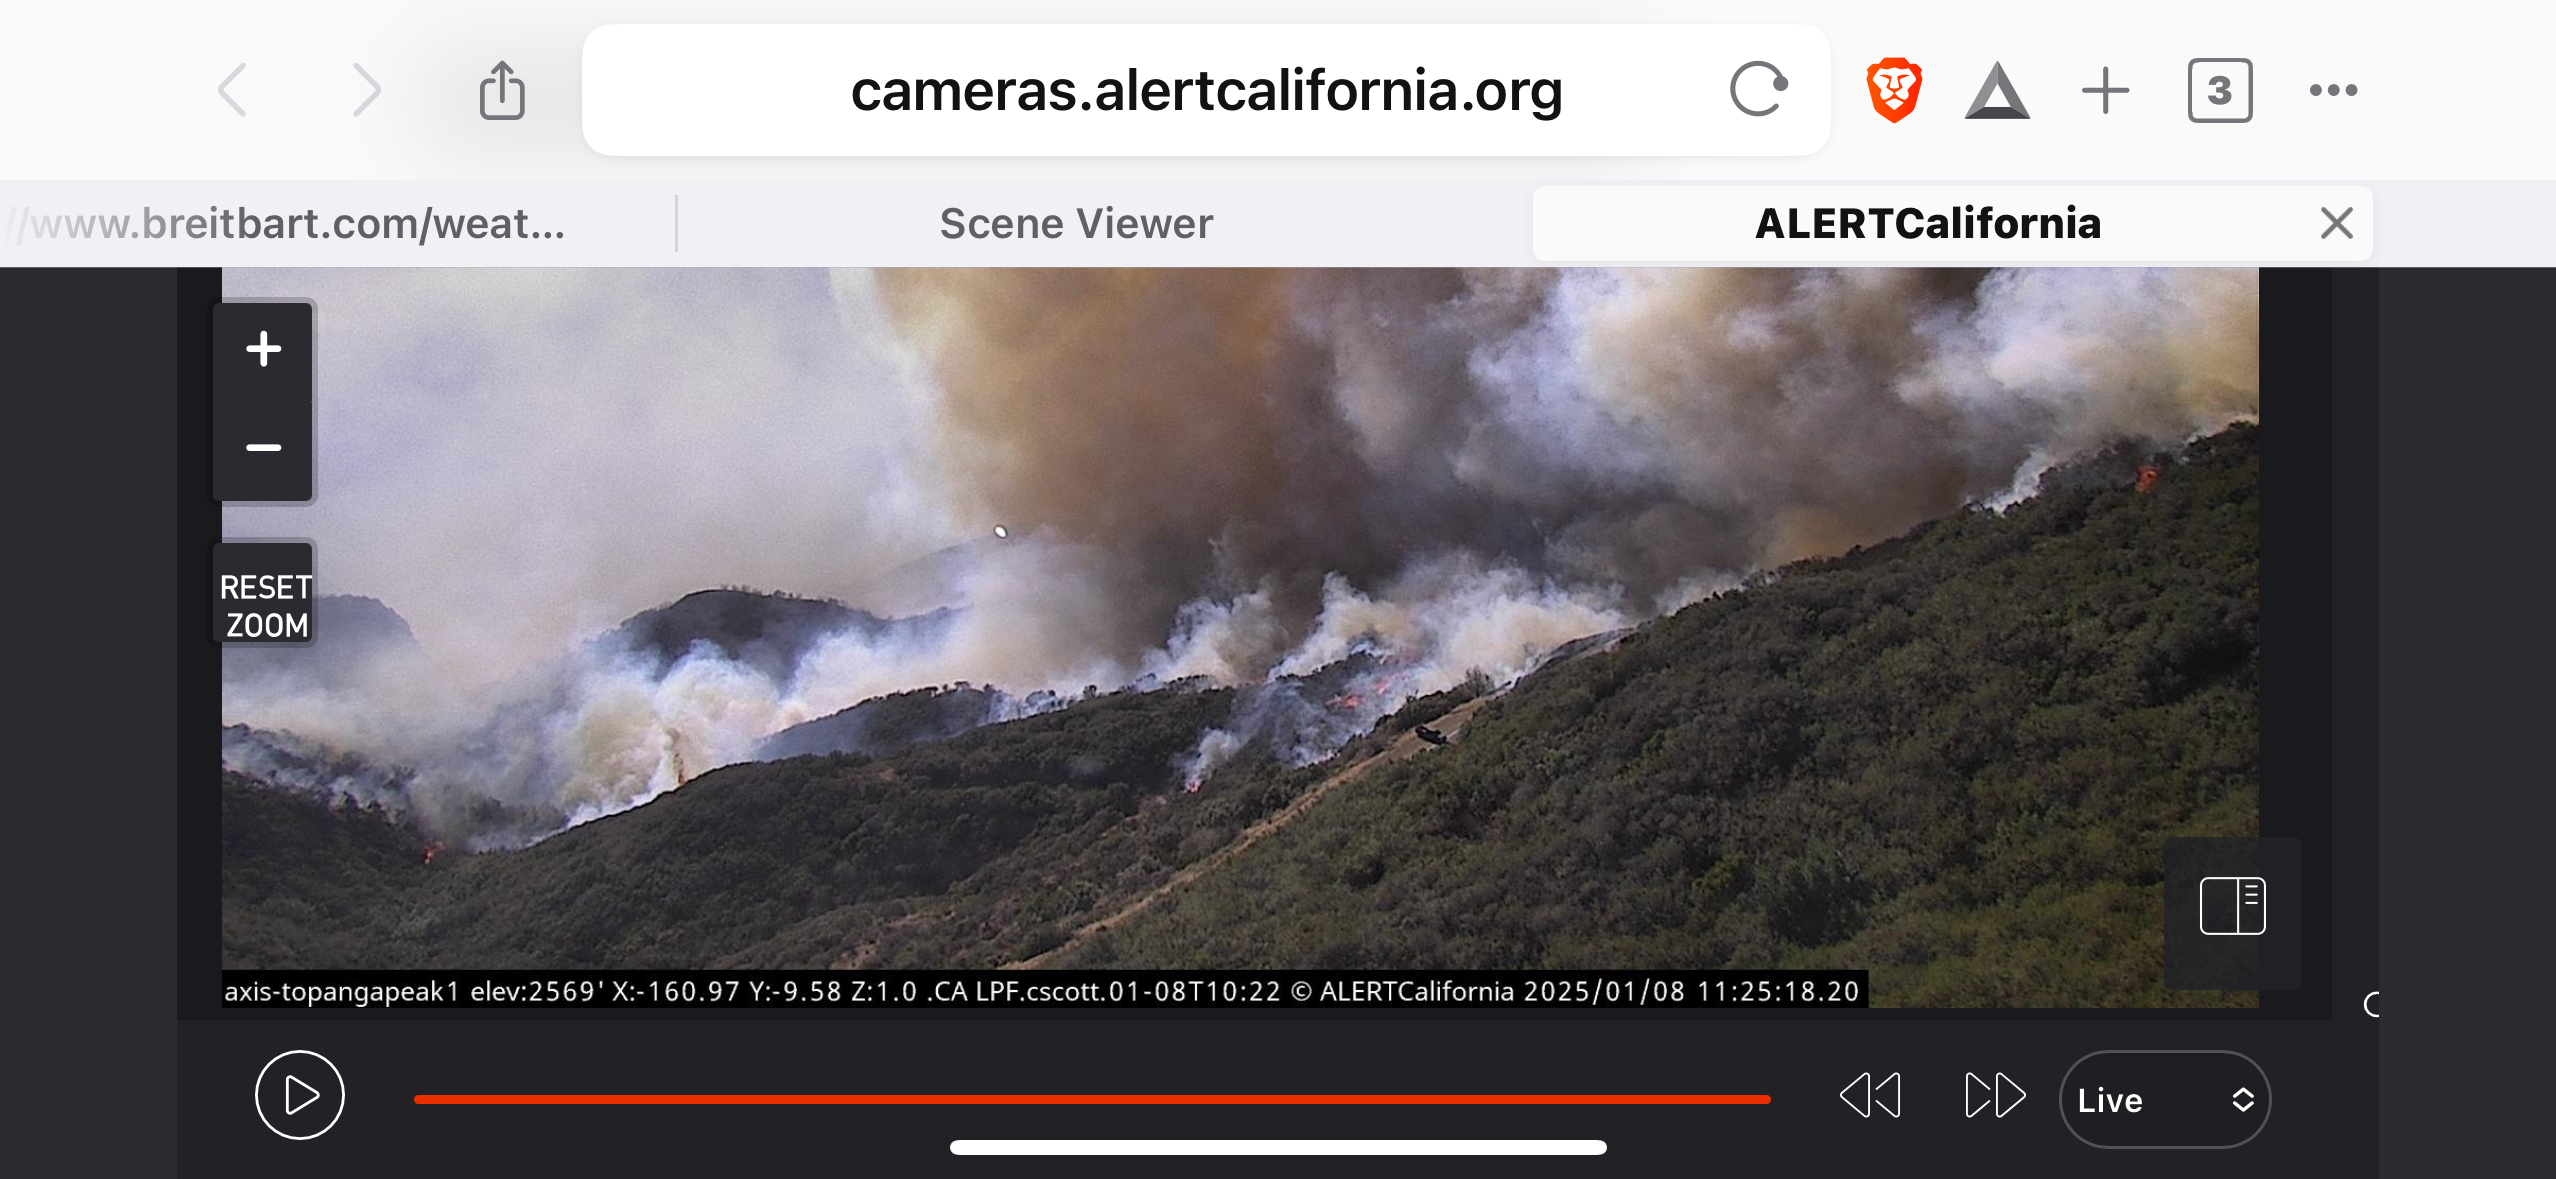Zoom out with the minus button

264,448
